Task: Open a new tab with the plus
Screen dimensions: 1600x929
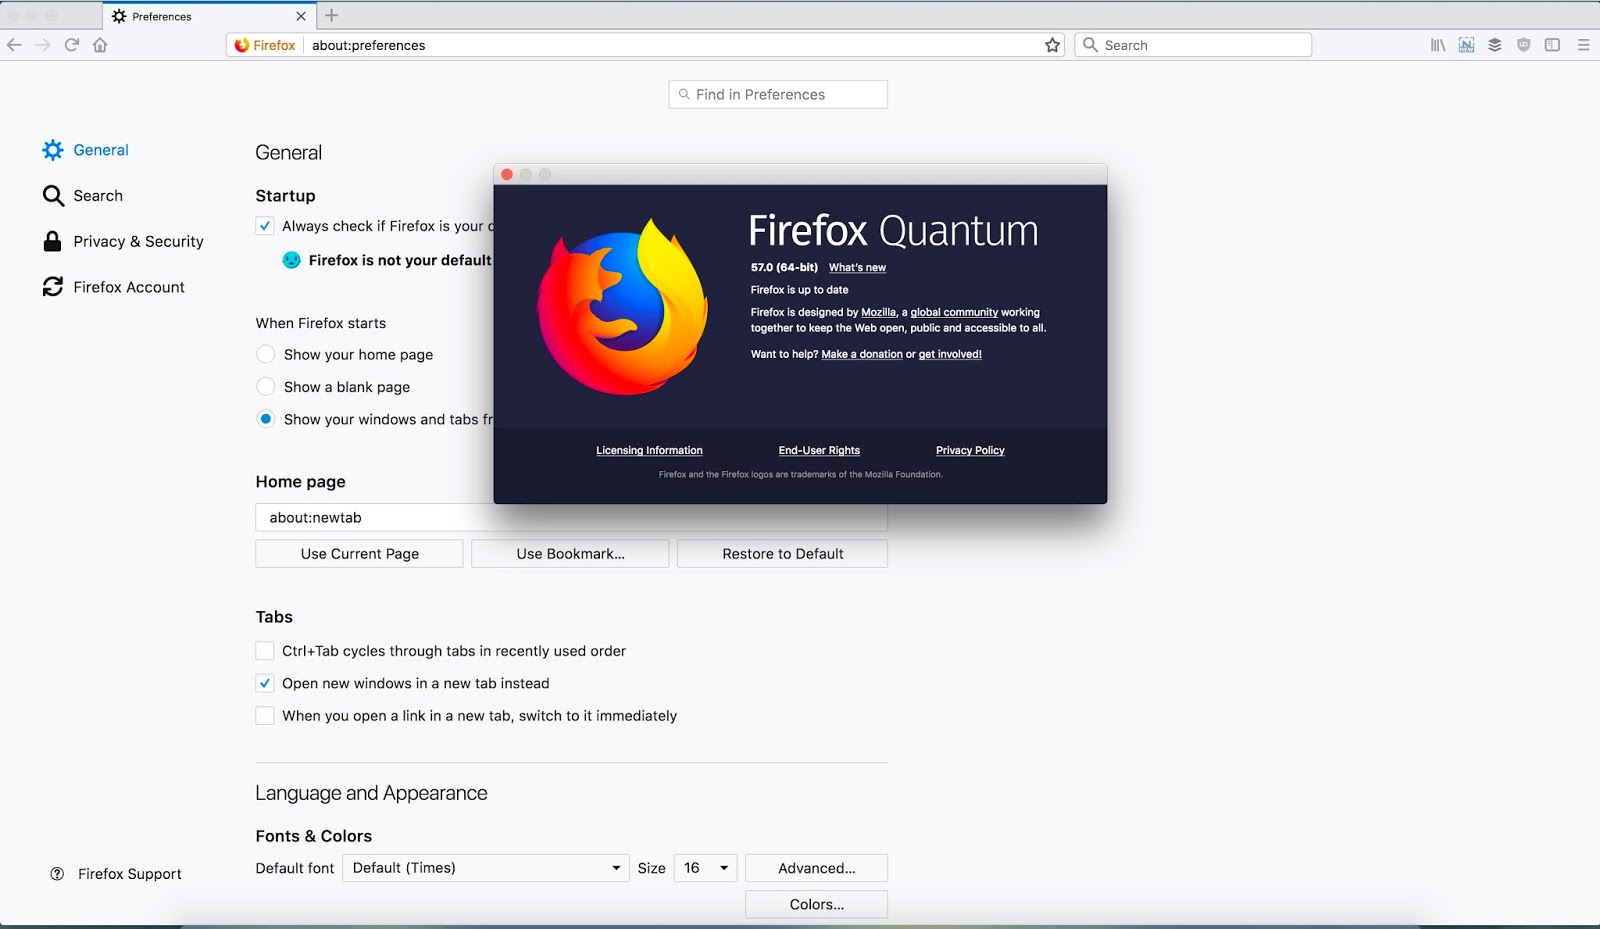Action: click(332, 16)
